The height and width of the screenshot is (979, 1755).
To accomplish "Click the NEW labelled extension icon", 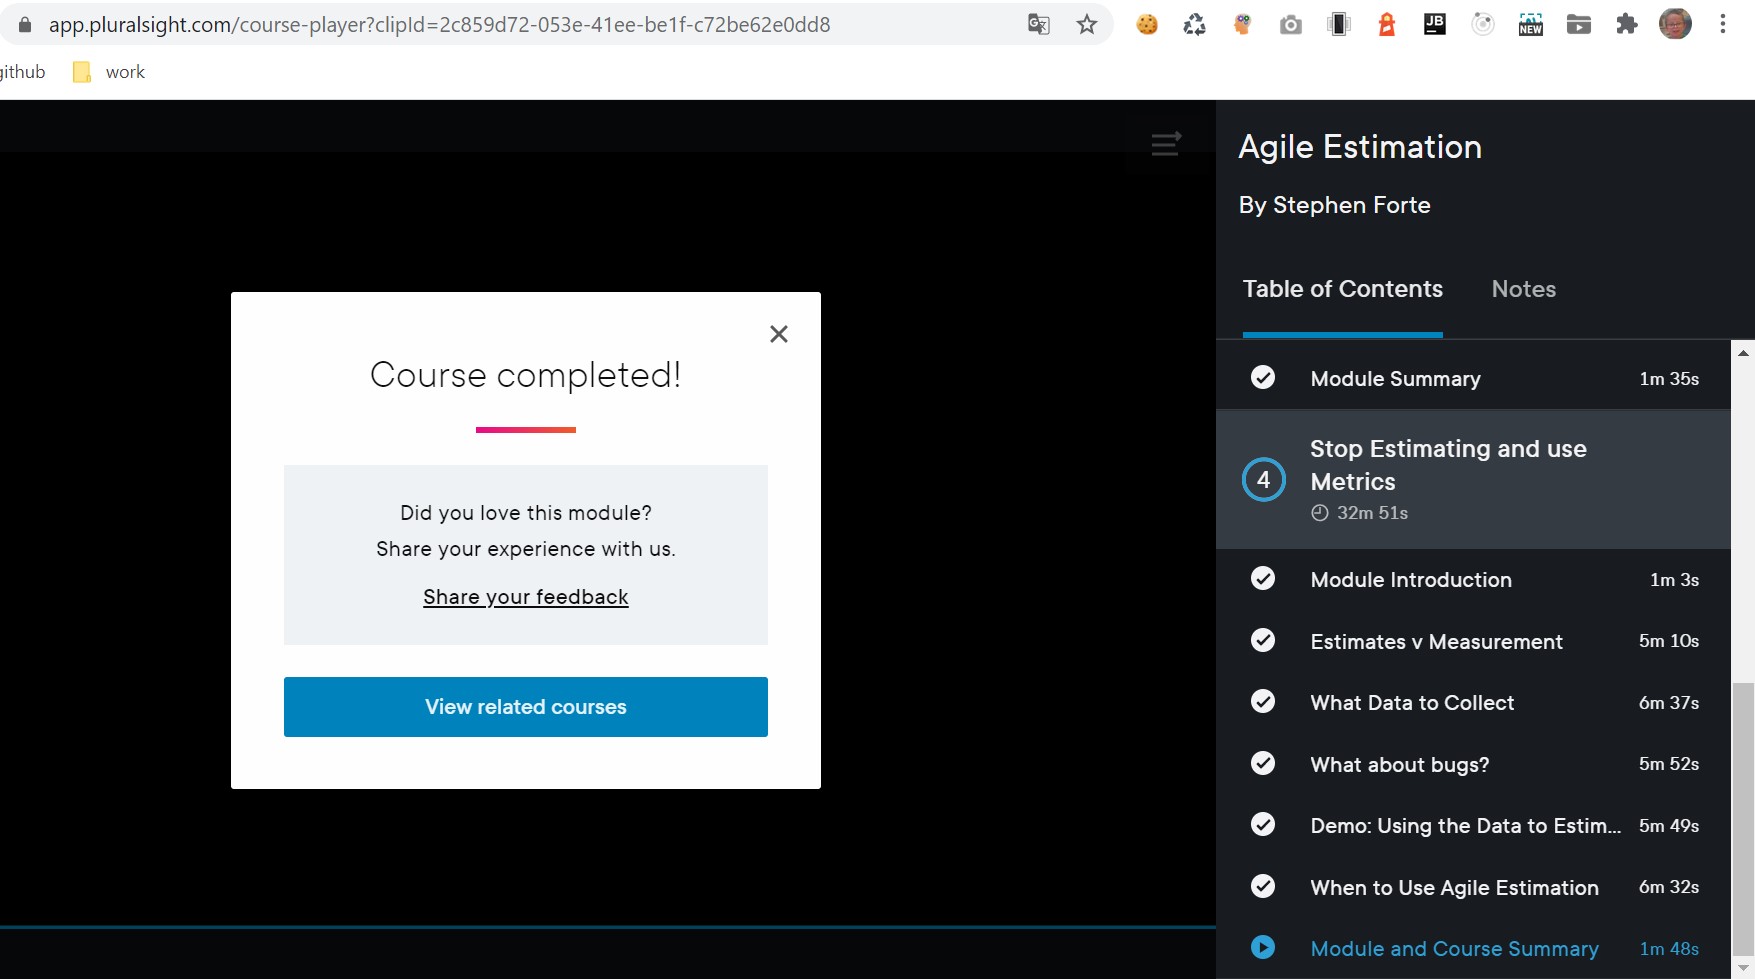I will point(1531,25).
